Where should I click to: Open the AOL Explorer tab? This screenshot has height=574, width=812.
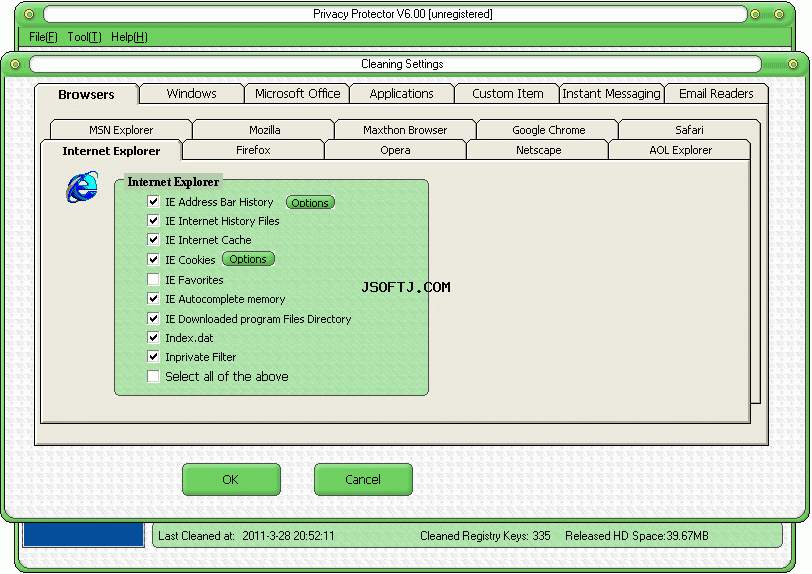click(680, 150)
